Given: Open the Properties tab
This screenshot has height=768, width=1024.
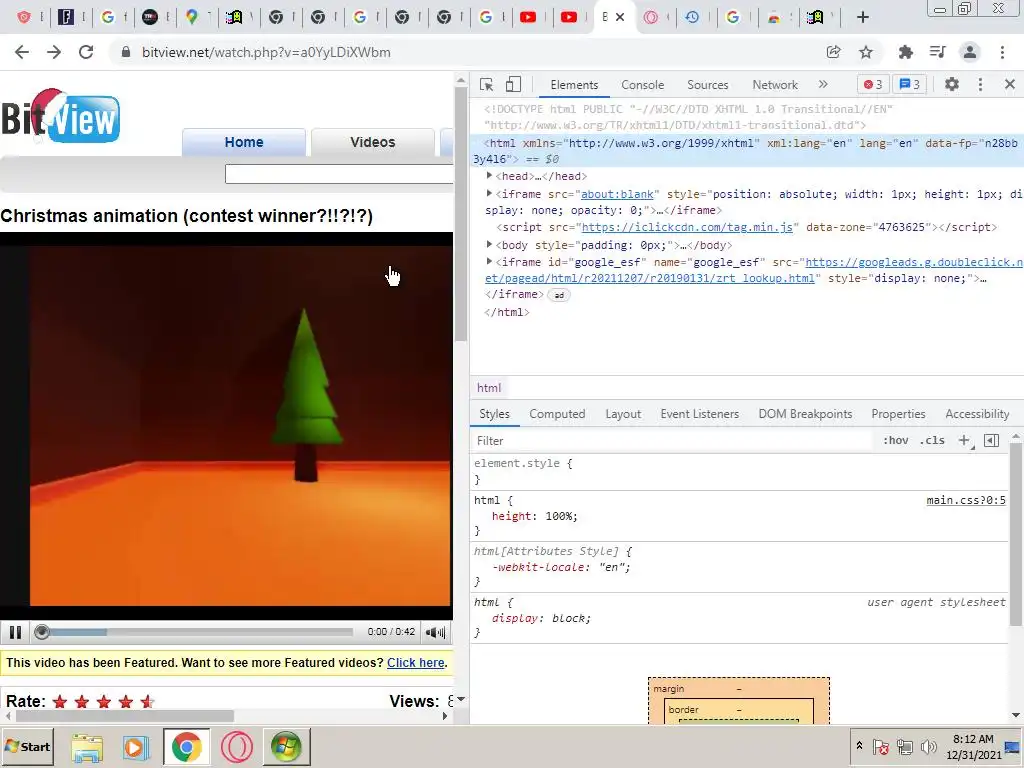Looking at the screenshot, I should click(x=898, y=414).
